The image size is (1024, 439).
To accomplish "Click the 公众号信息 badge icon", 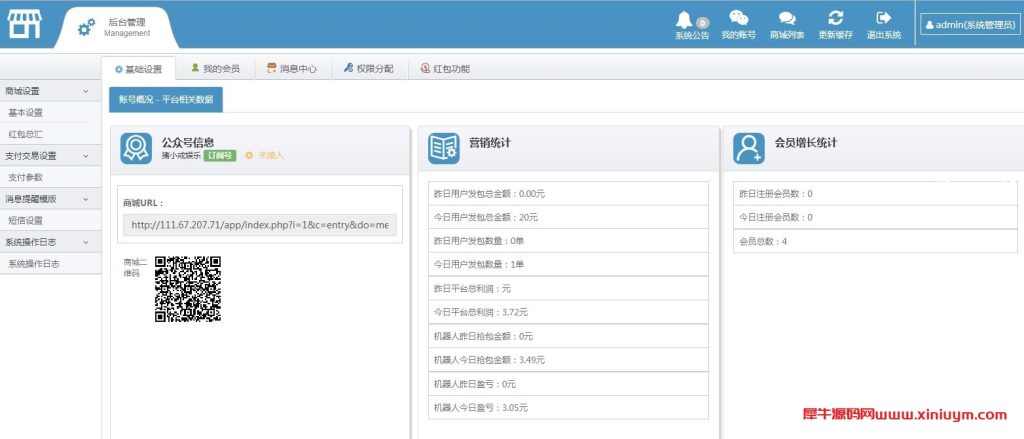I will [136, 148].
